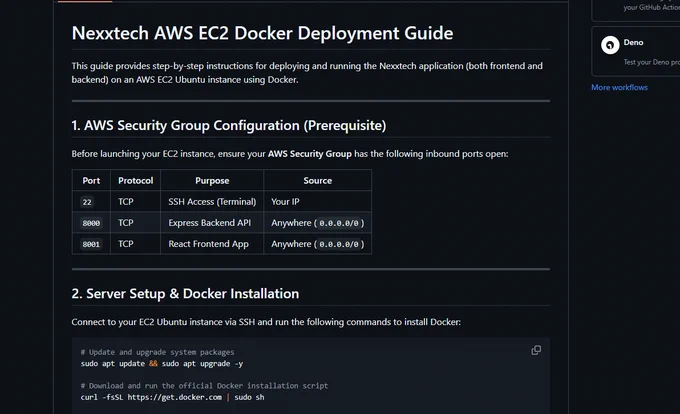Image resolution: width=680 pixels, height=414 pixels.
Task: Click Anywhere source in Express Backend row
Action: [x=317, y=223]
